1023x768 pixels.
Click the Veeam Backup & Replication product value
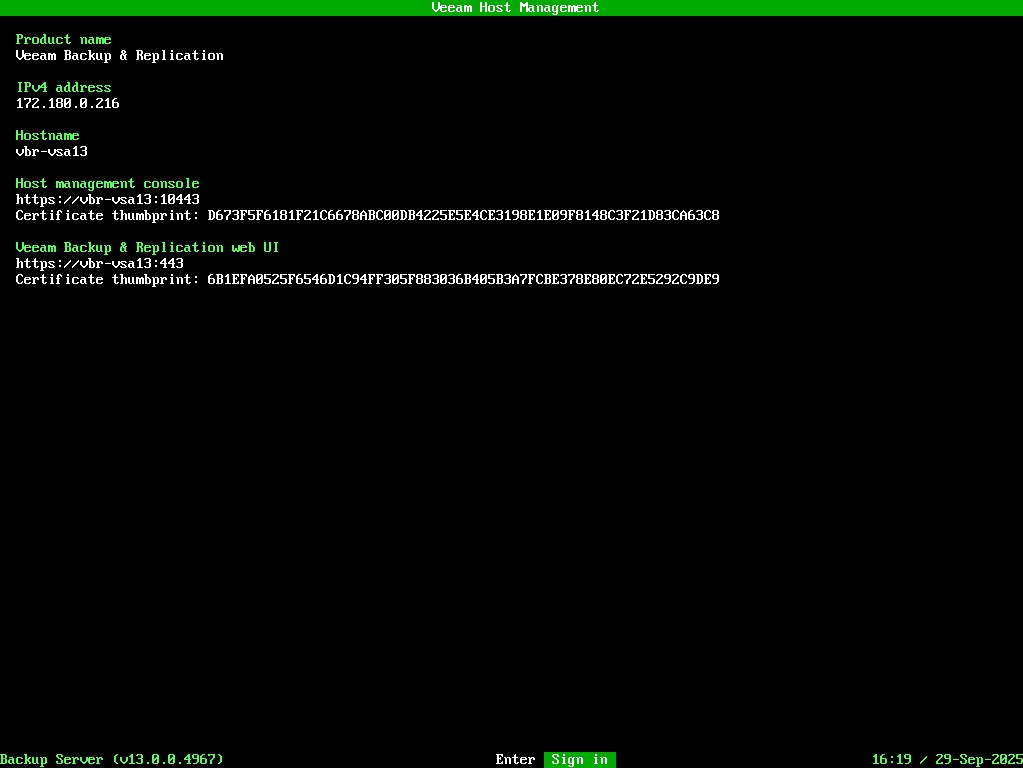coord(119,56)
